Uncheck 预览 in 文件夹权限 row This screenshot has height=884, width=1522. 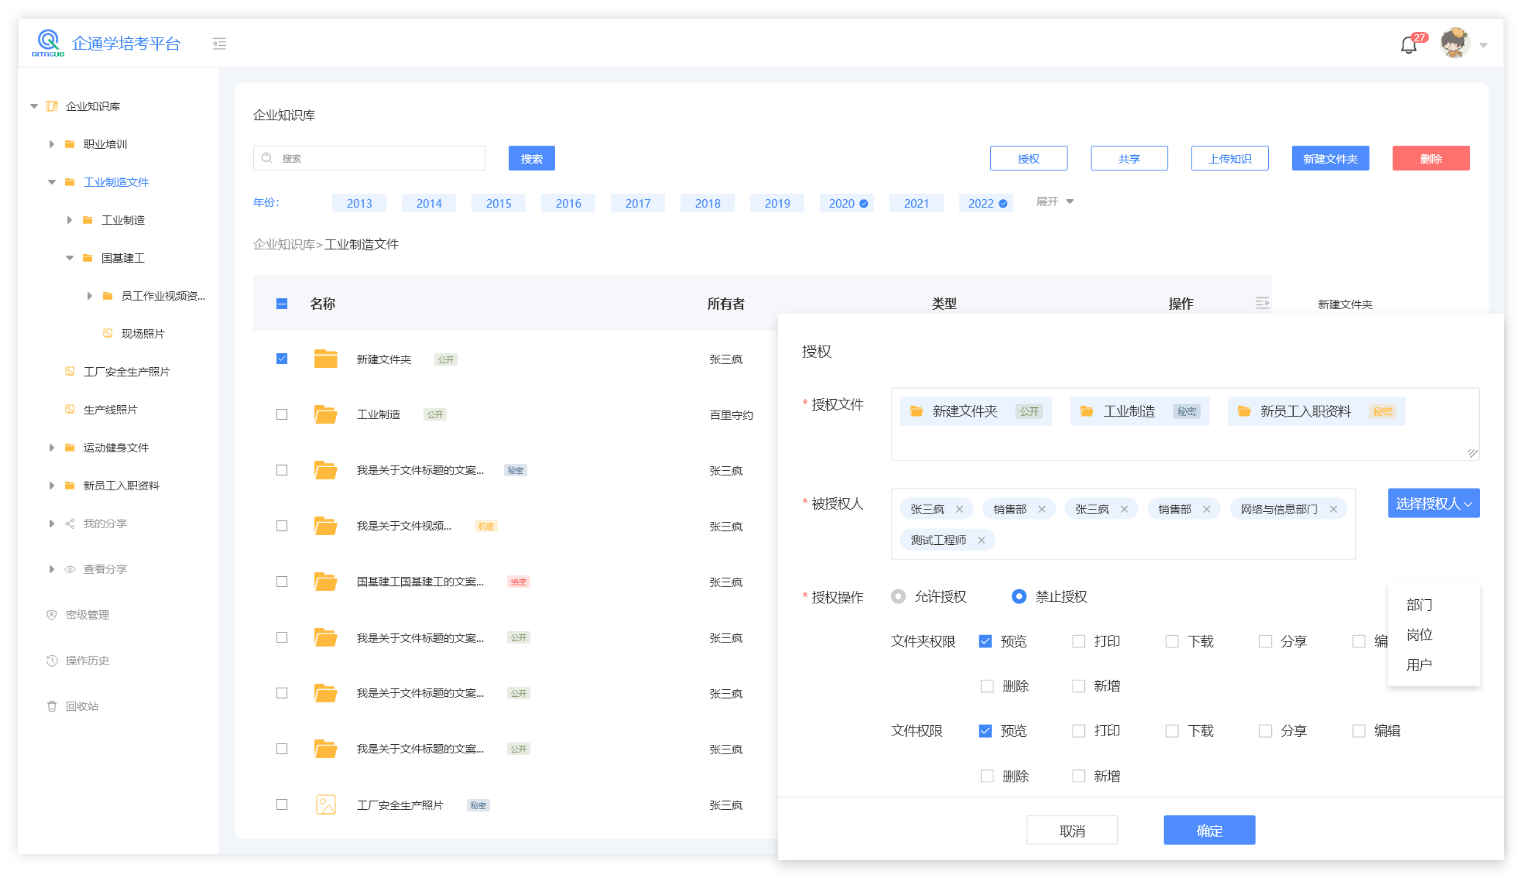click(x=985, y=641)
